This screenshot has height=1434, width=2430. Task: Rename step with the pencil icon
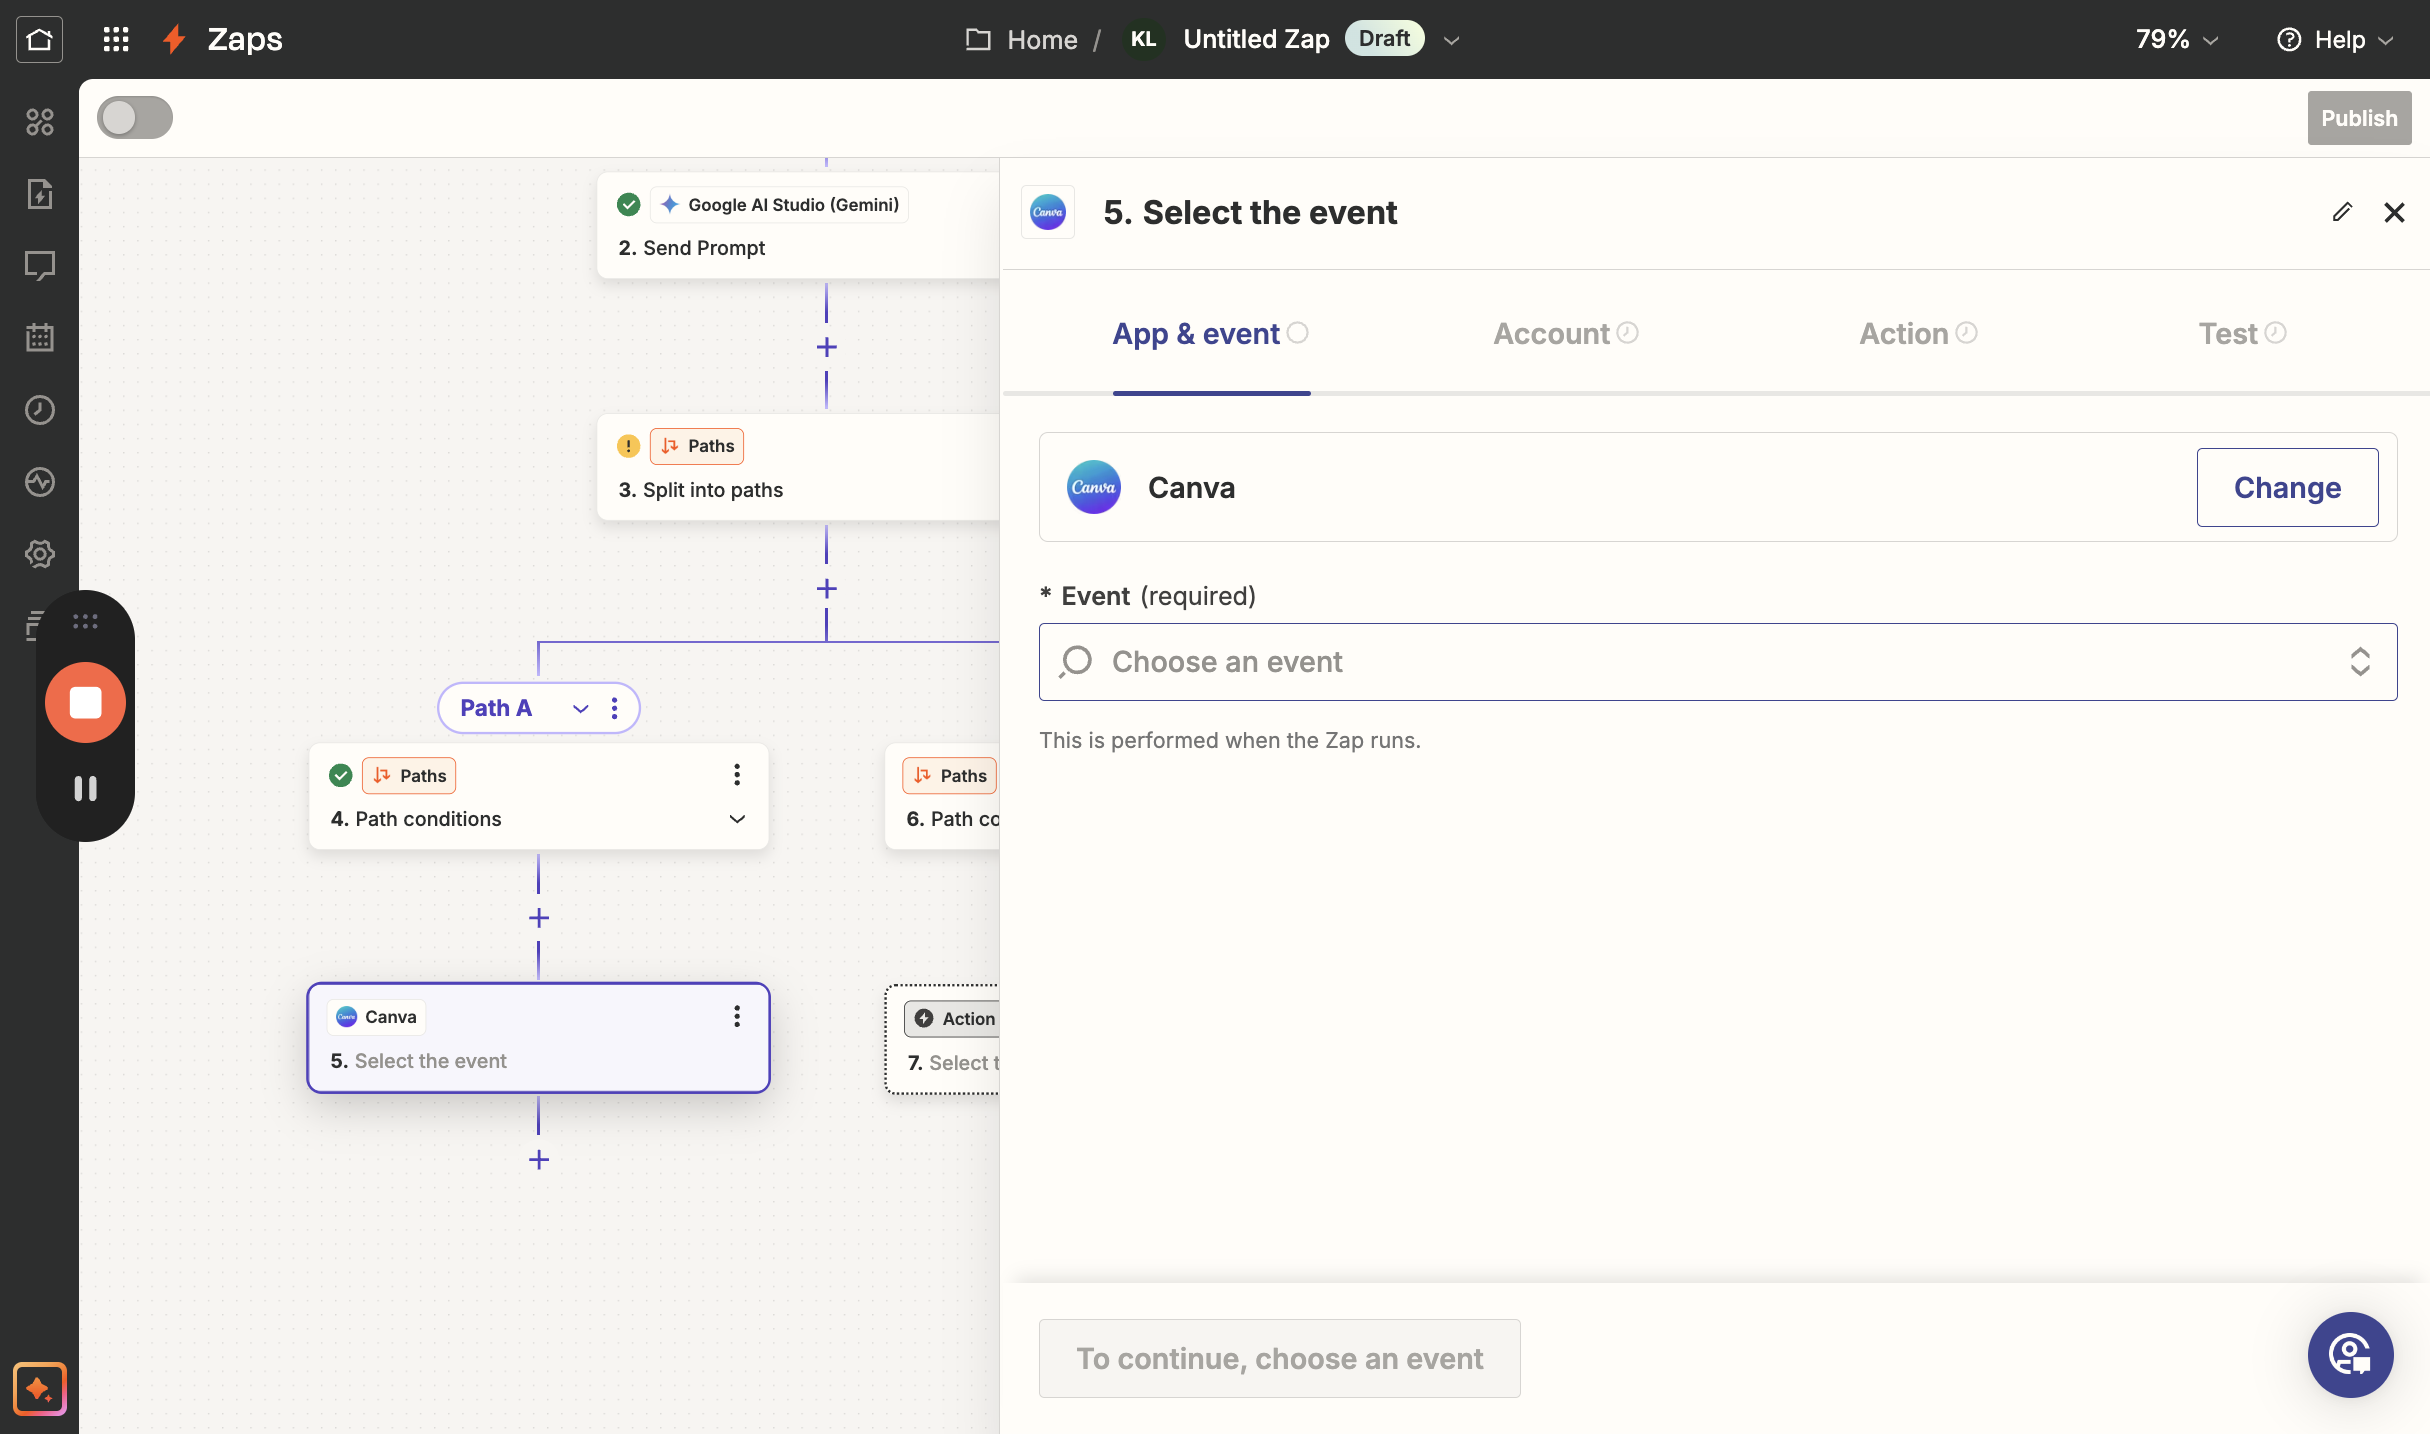[2342, 212]
